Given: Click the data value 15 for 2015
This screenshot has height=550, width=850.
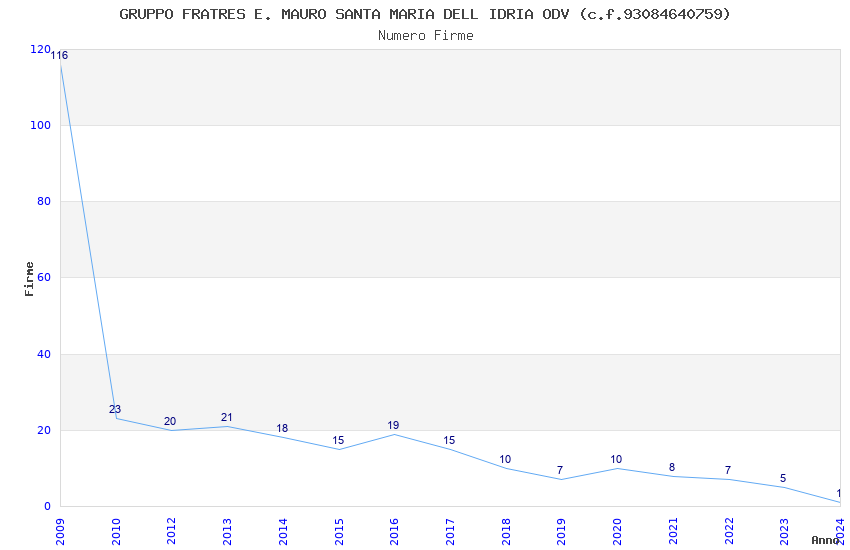Looking at the screenshot, I should 338,440.
